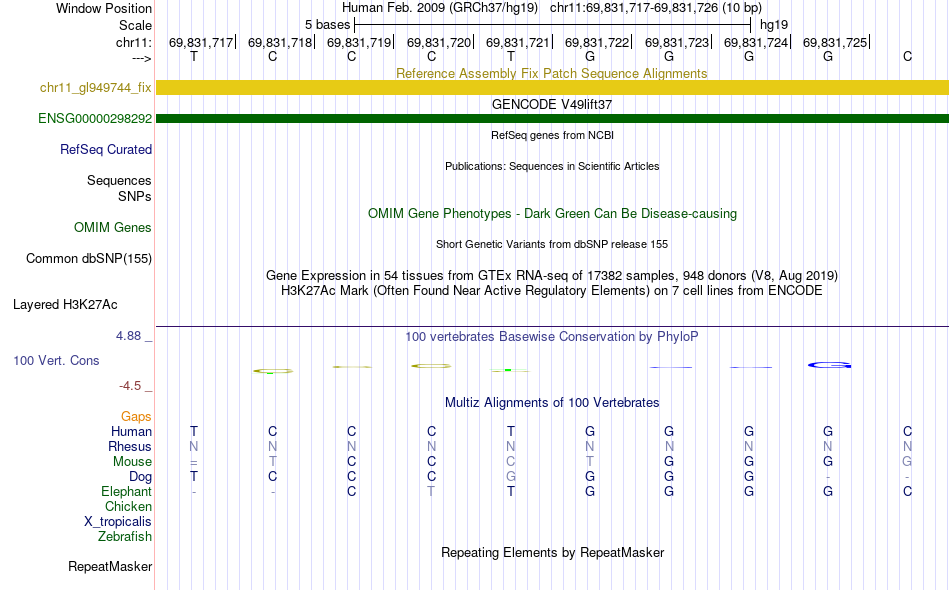Click the Human species row label
This screenshot has height=590, width=950.
pyautogui.click(x=131, y=432)
